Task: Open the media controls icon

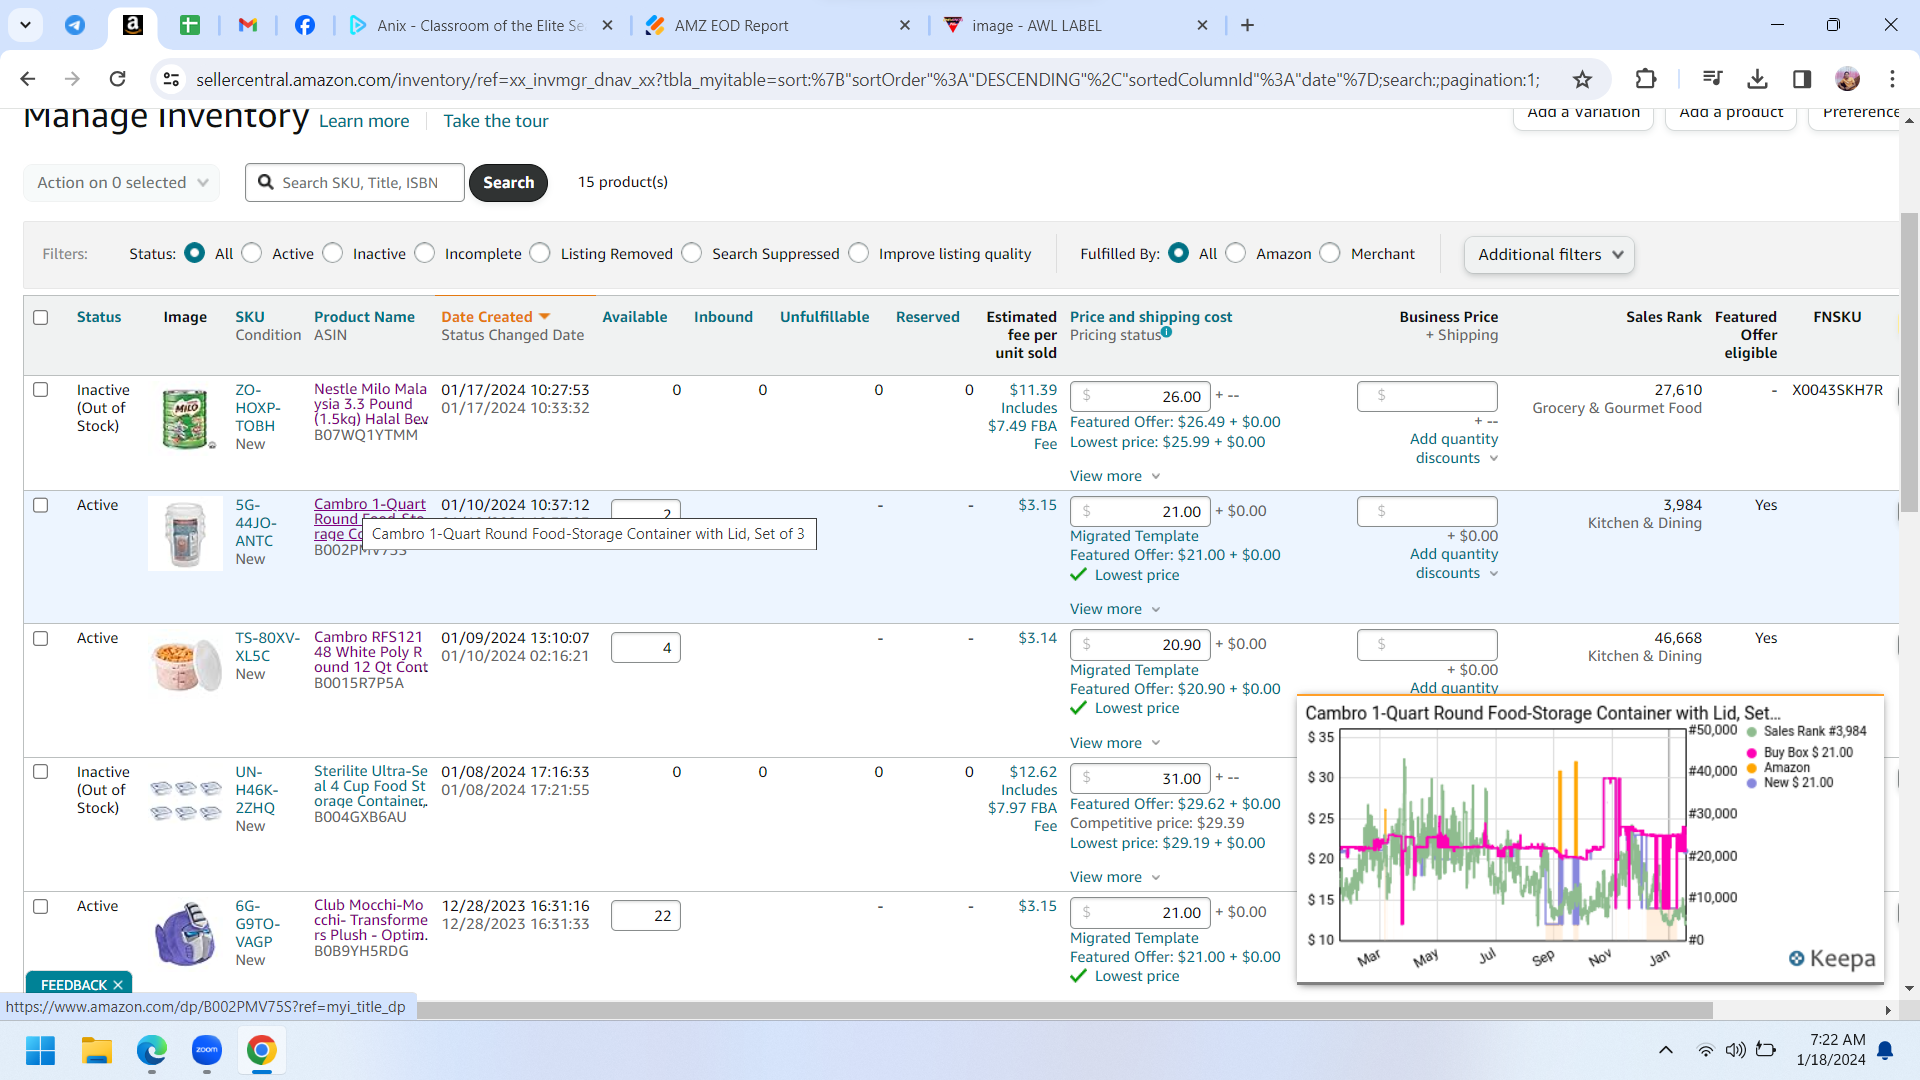Action: pyautogui.click(x=1712, y=79)
